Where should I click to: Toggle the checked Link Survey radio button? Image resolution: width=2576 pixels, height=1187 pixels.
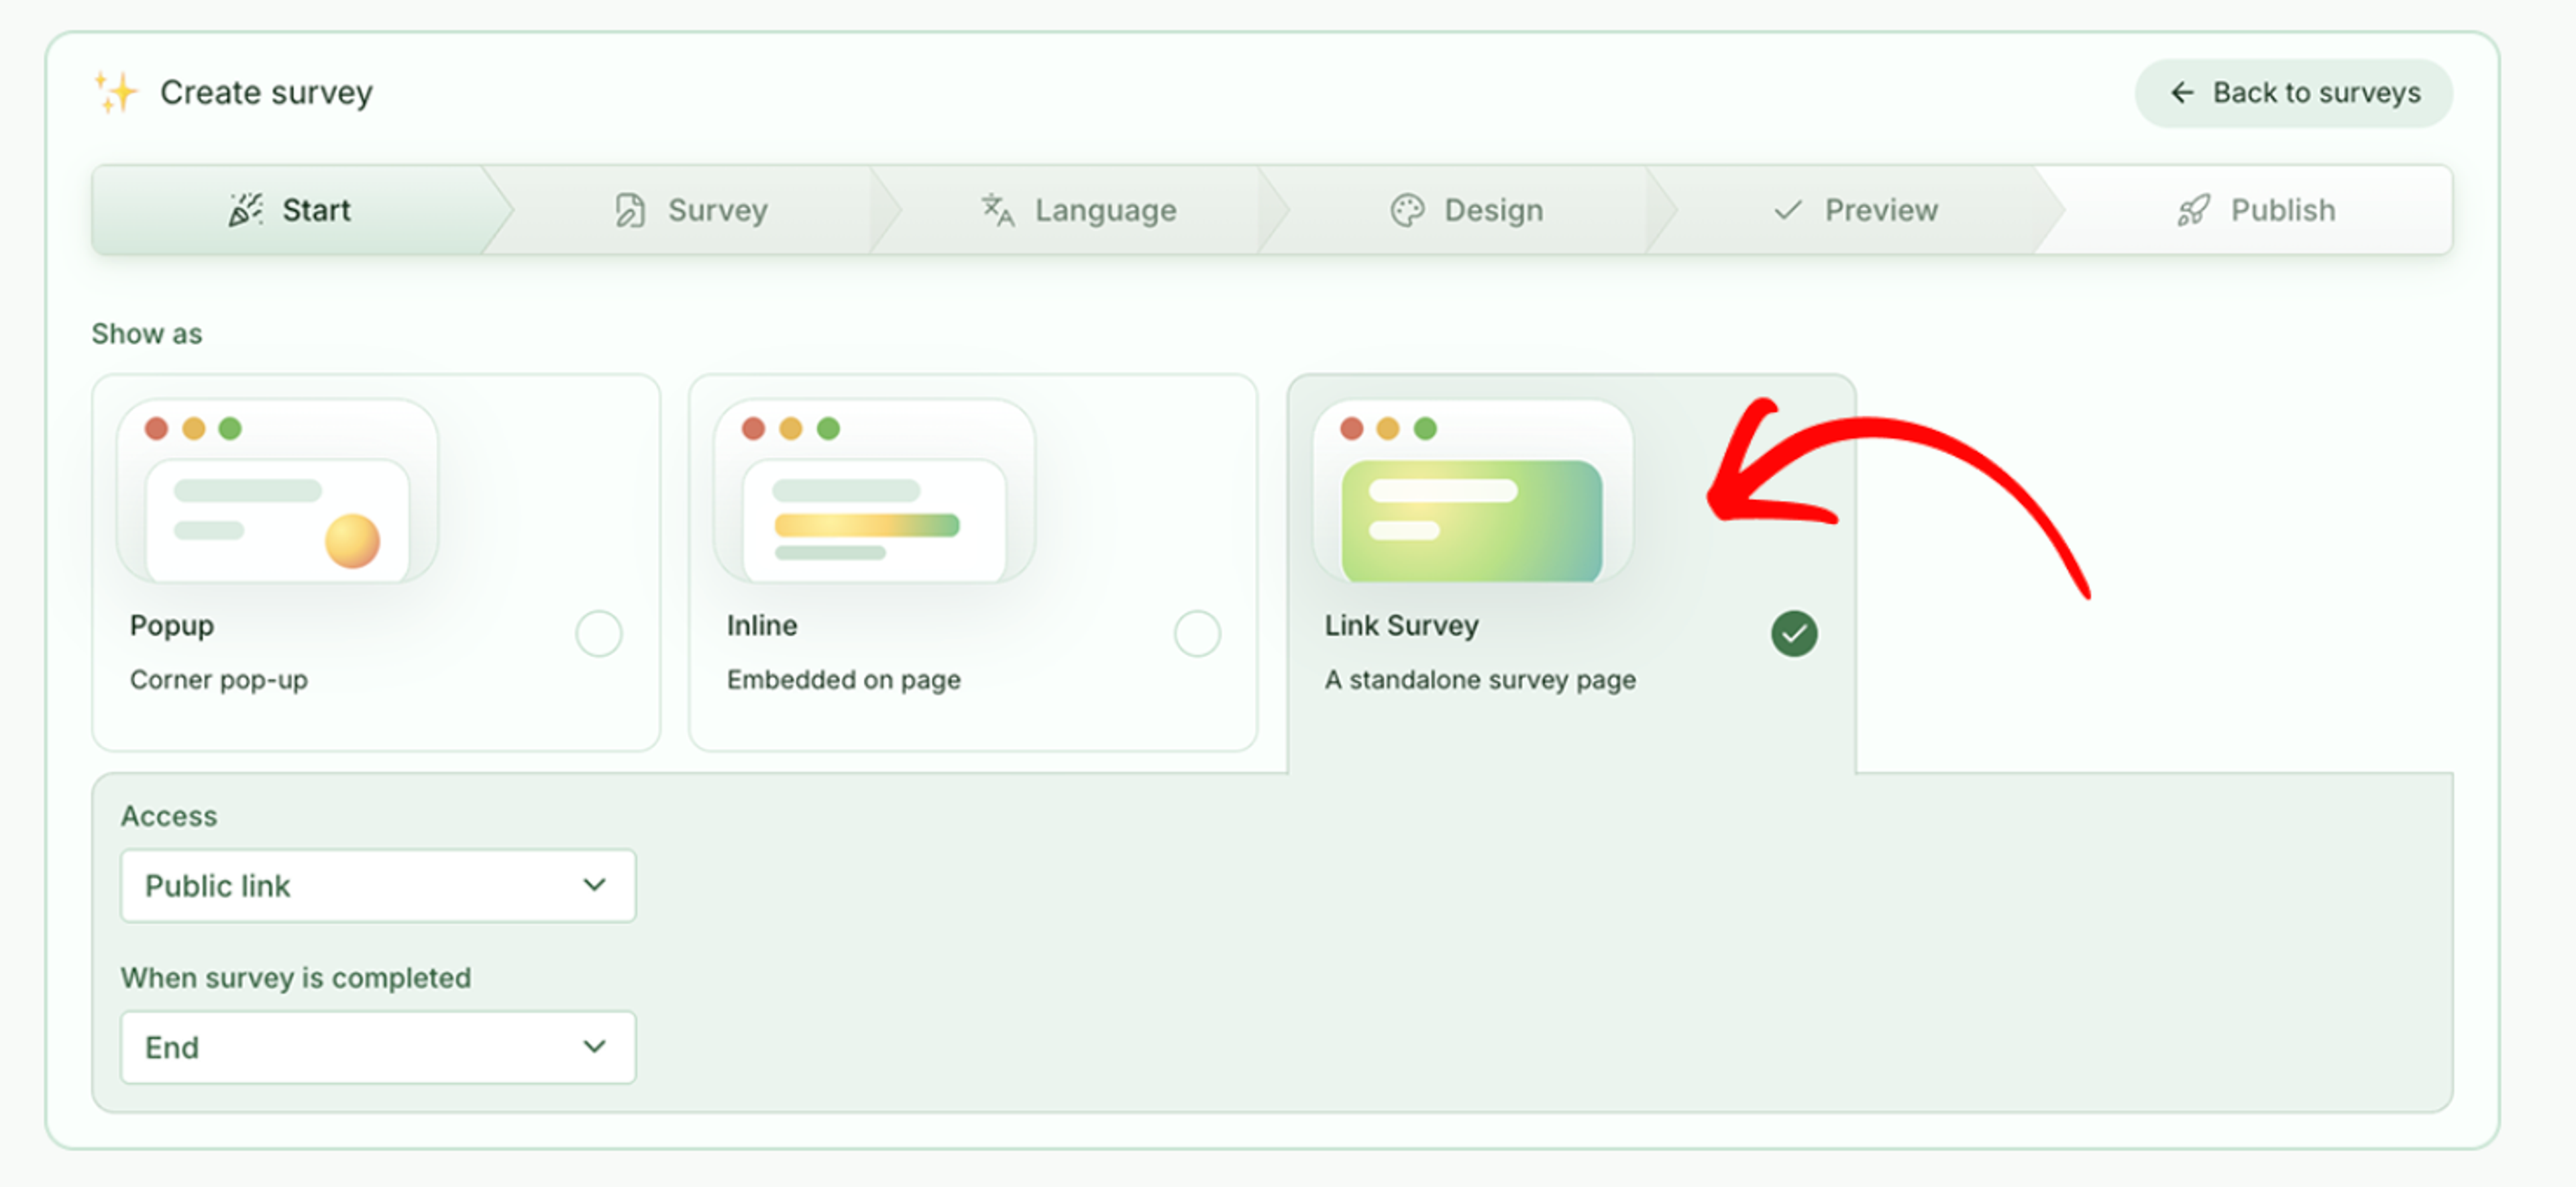point(1794,633)
